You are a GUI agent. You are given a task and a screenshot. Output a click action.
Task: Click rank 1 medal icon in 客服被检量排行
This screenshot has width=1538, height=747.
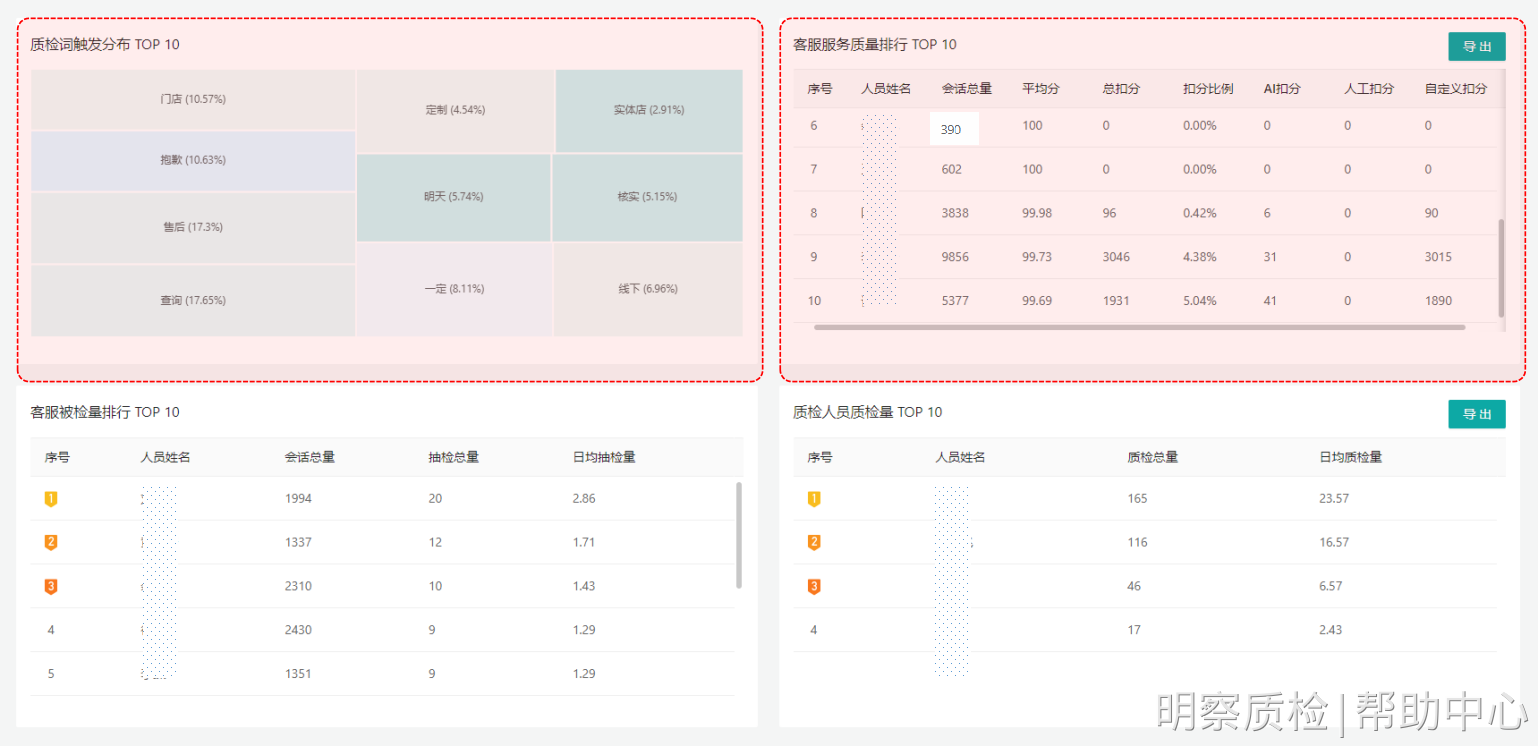click(x=51, y=499)
